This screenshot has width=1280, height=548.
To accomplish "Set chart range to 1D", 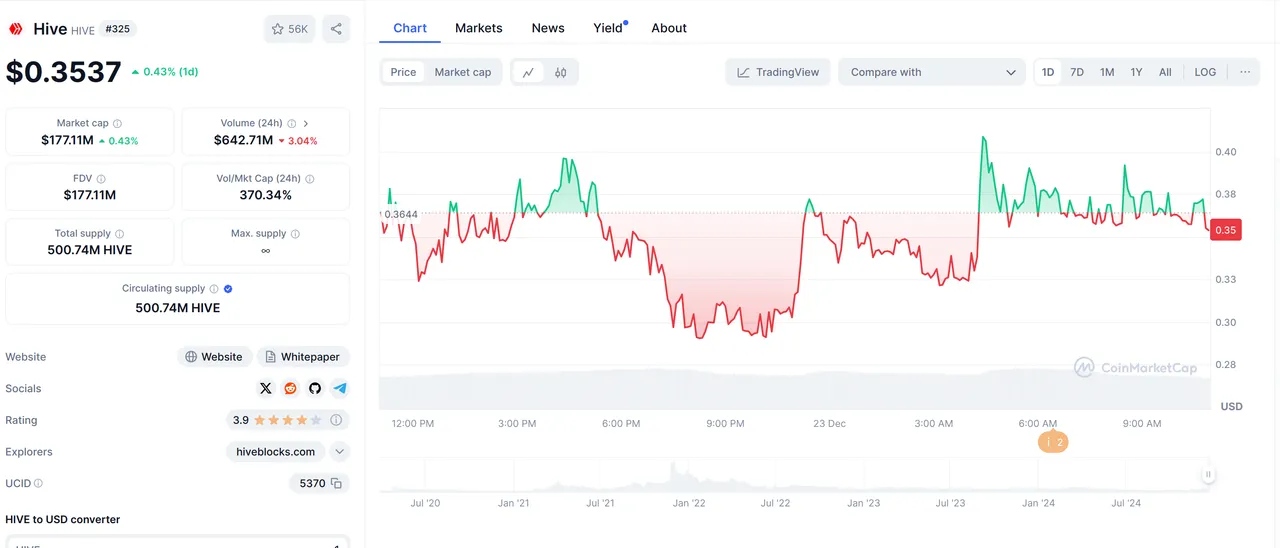I will 1048,72.
